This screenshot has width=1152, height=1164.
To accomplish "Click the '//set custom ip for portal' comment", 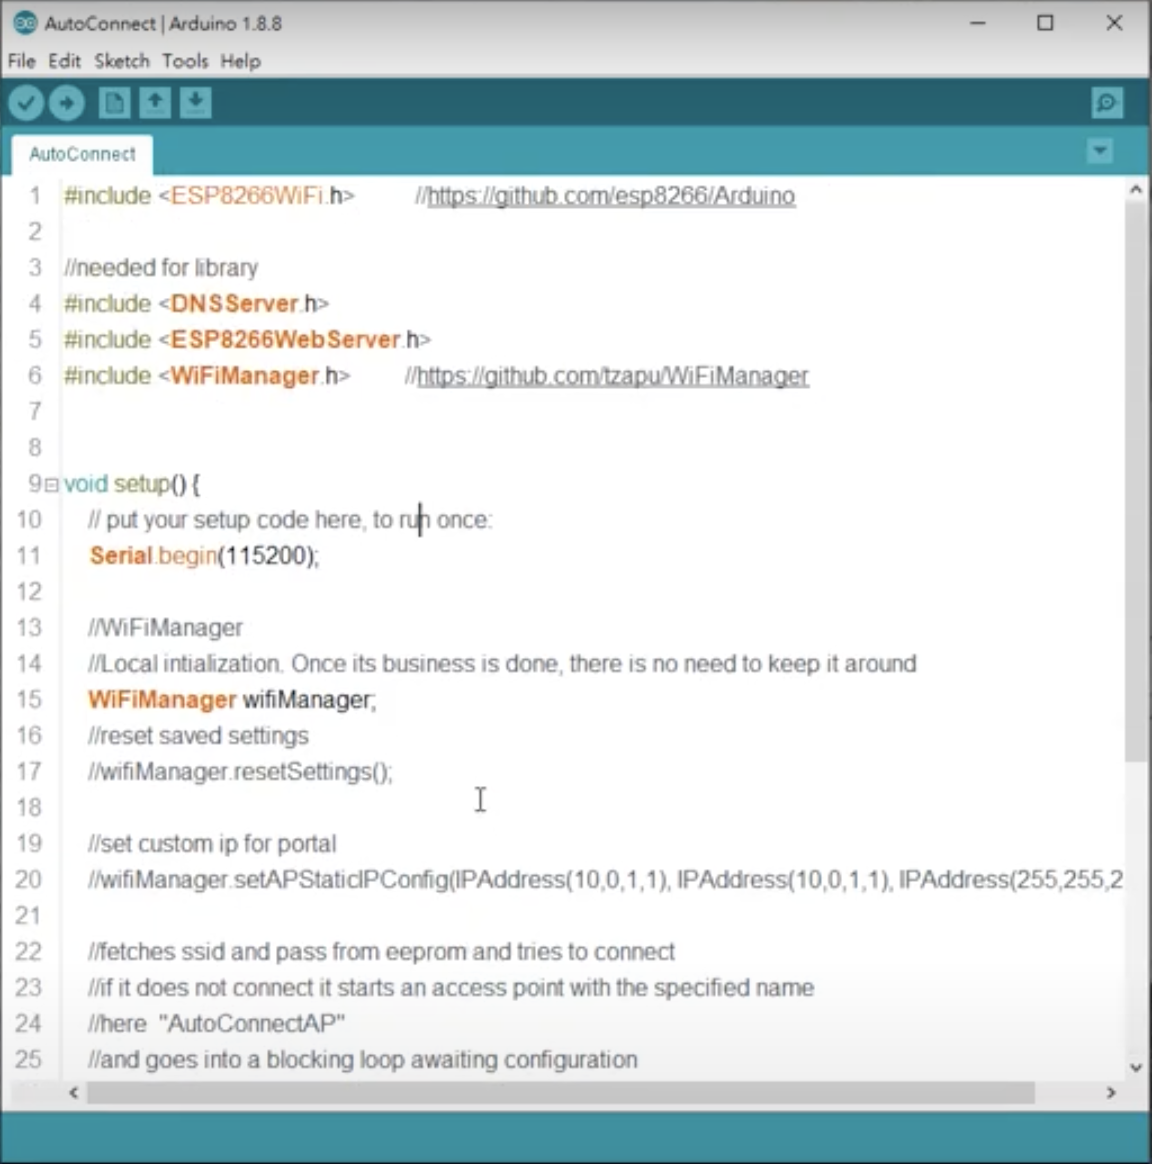I will (x=212, y=844).
